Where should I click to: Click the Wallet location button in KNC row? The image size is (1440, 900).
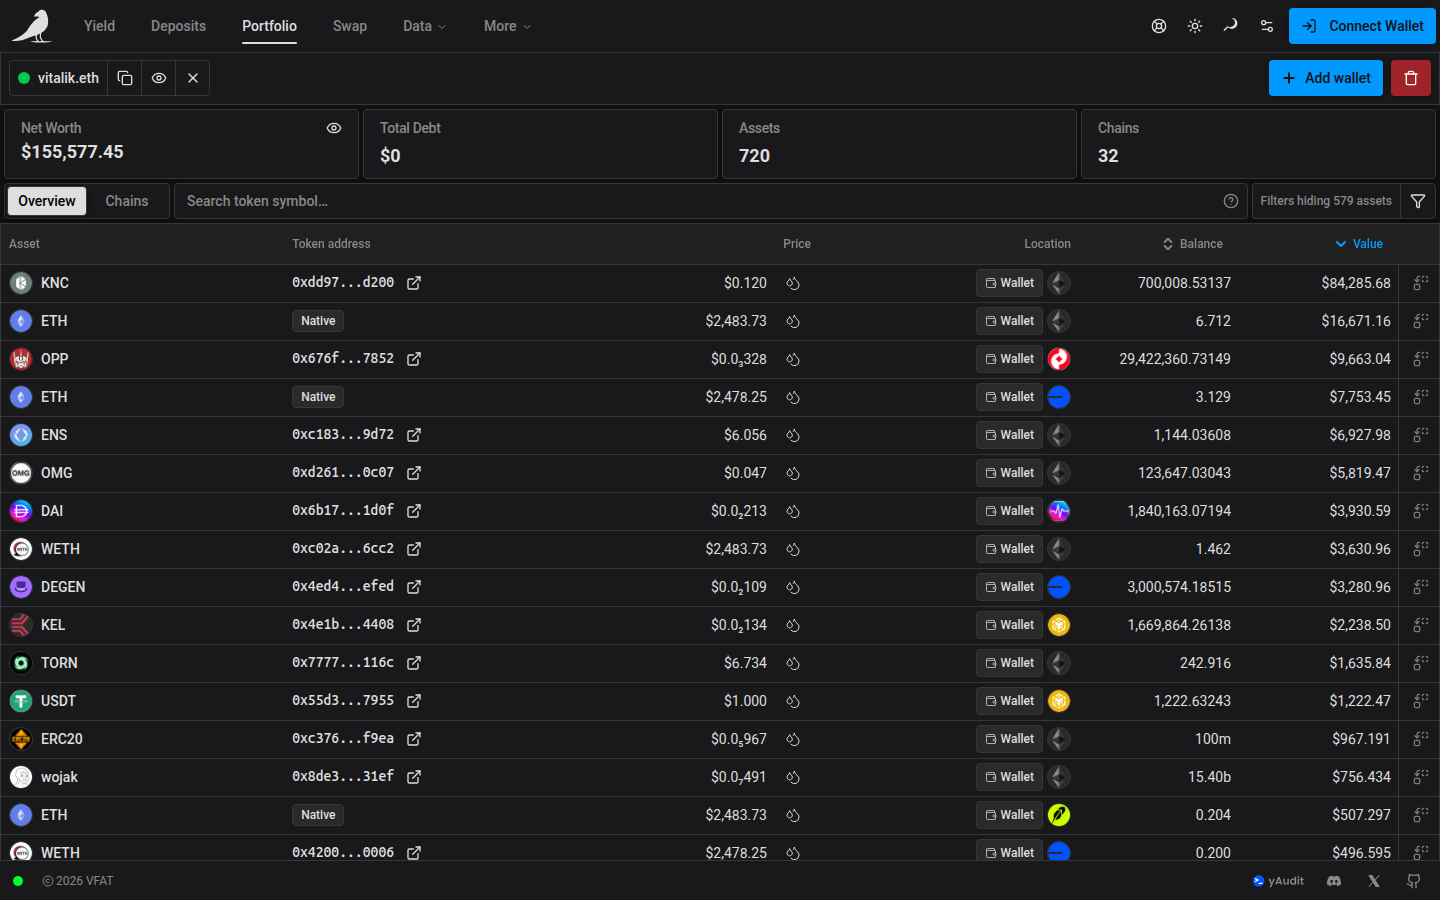tap(1009, 283)
